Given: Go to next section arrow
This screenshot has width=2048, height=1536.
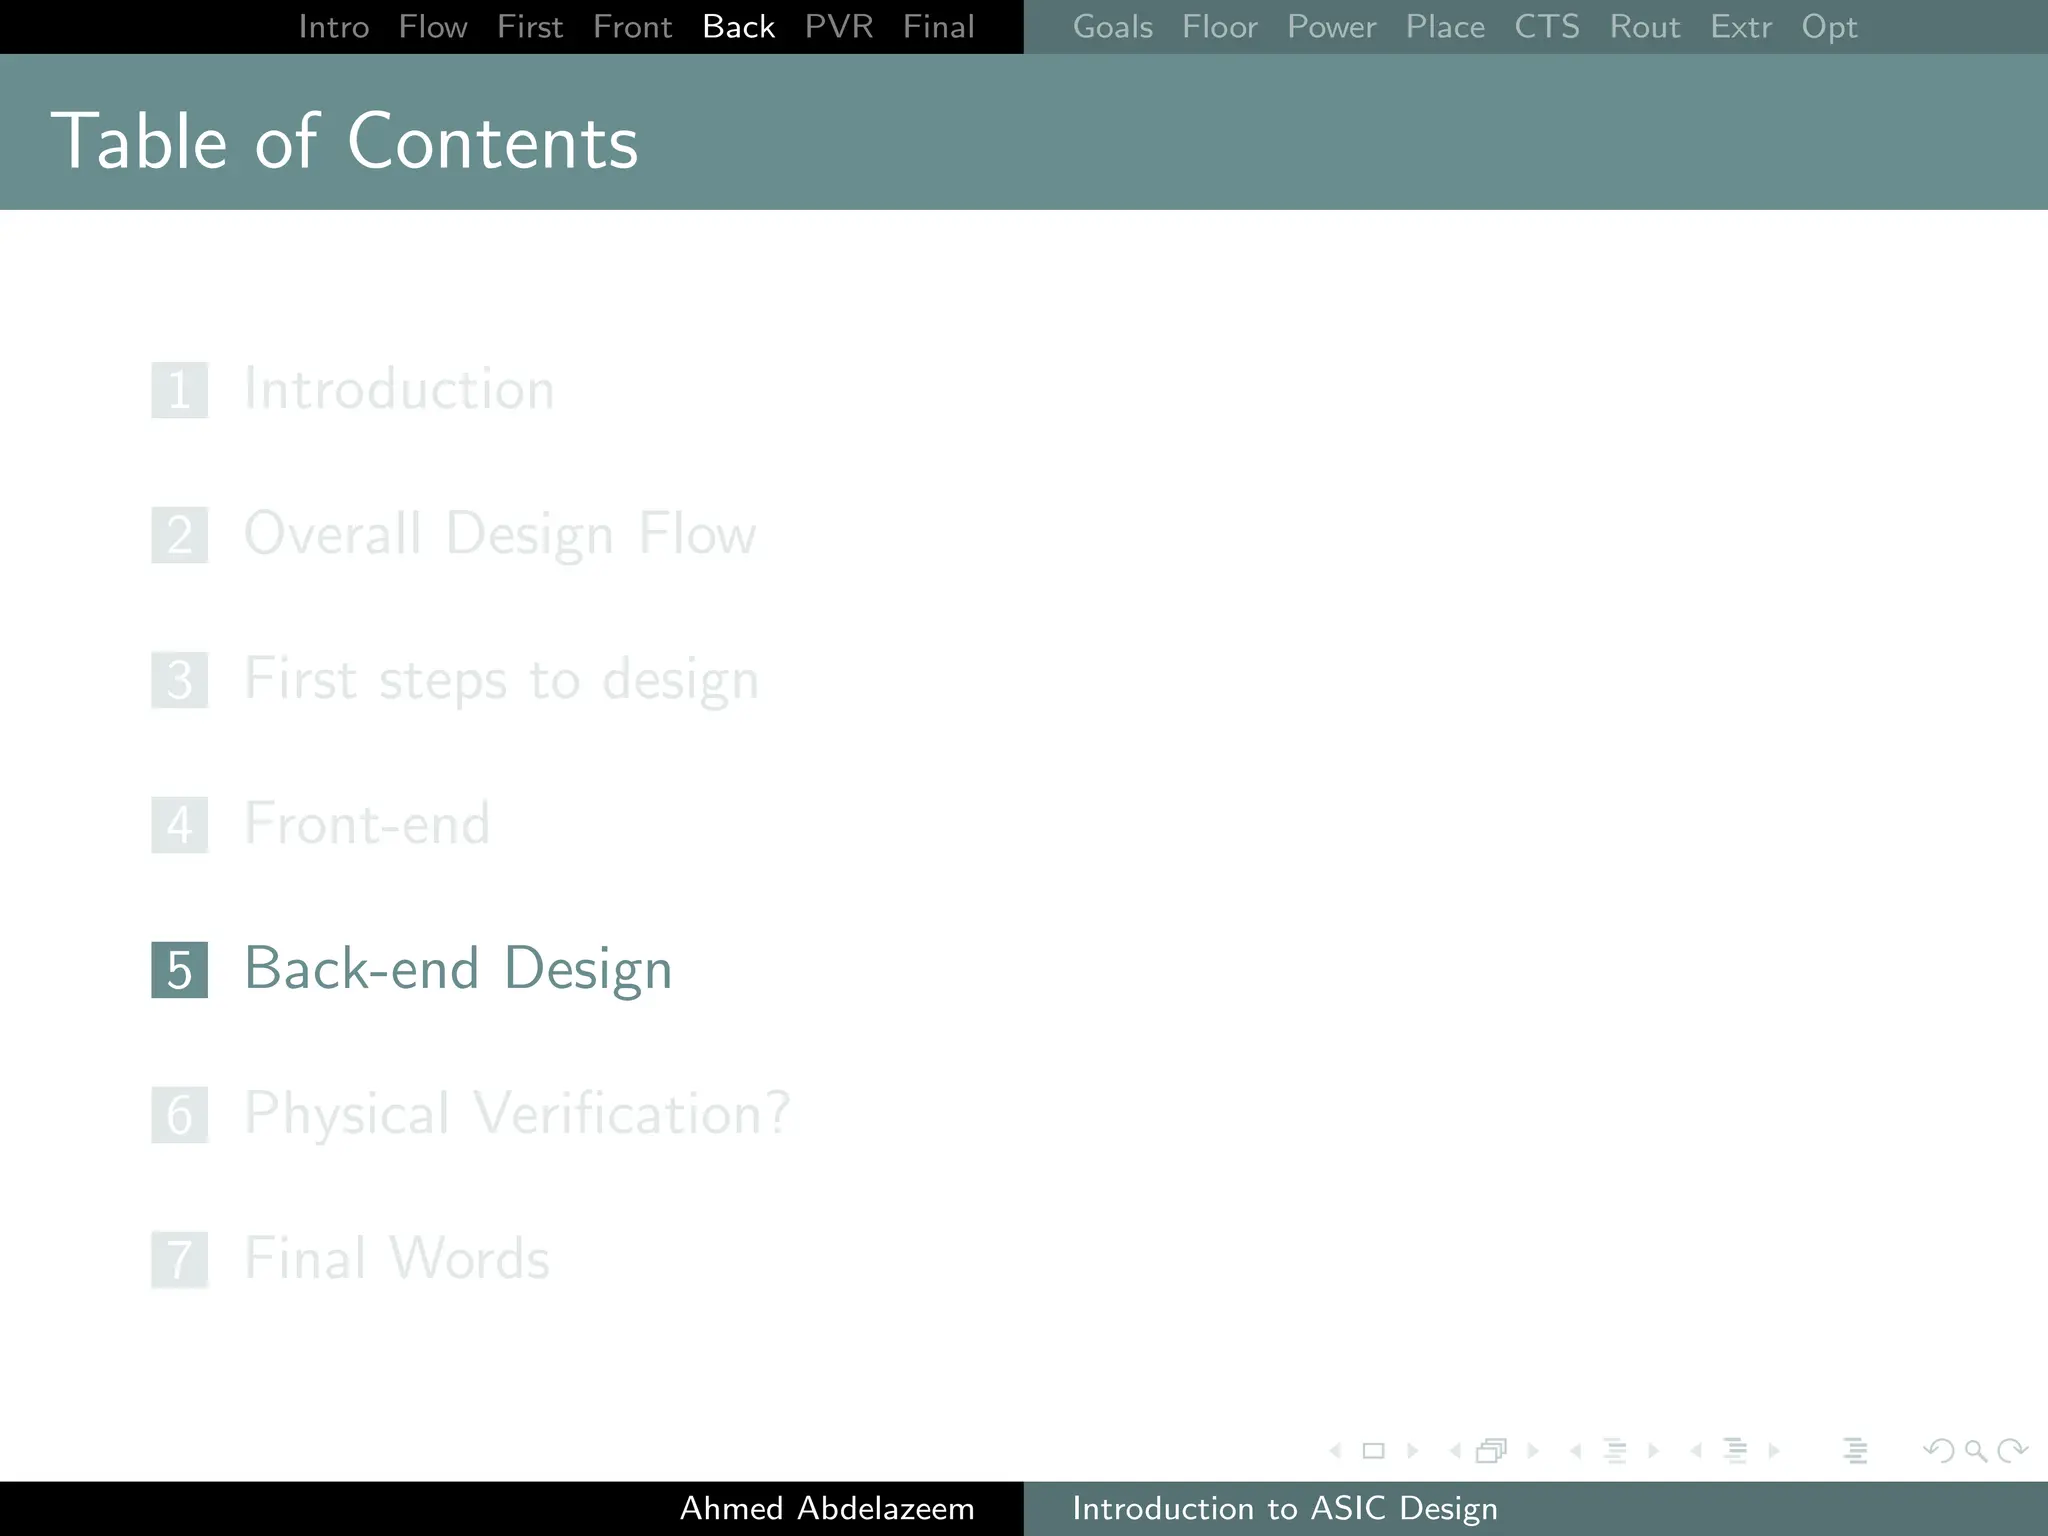Looking at the screenshot, I should pyautogui.click(x=1774, y=1451).
